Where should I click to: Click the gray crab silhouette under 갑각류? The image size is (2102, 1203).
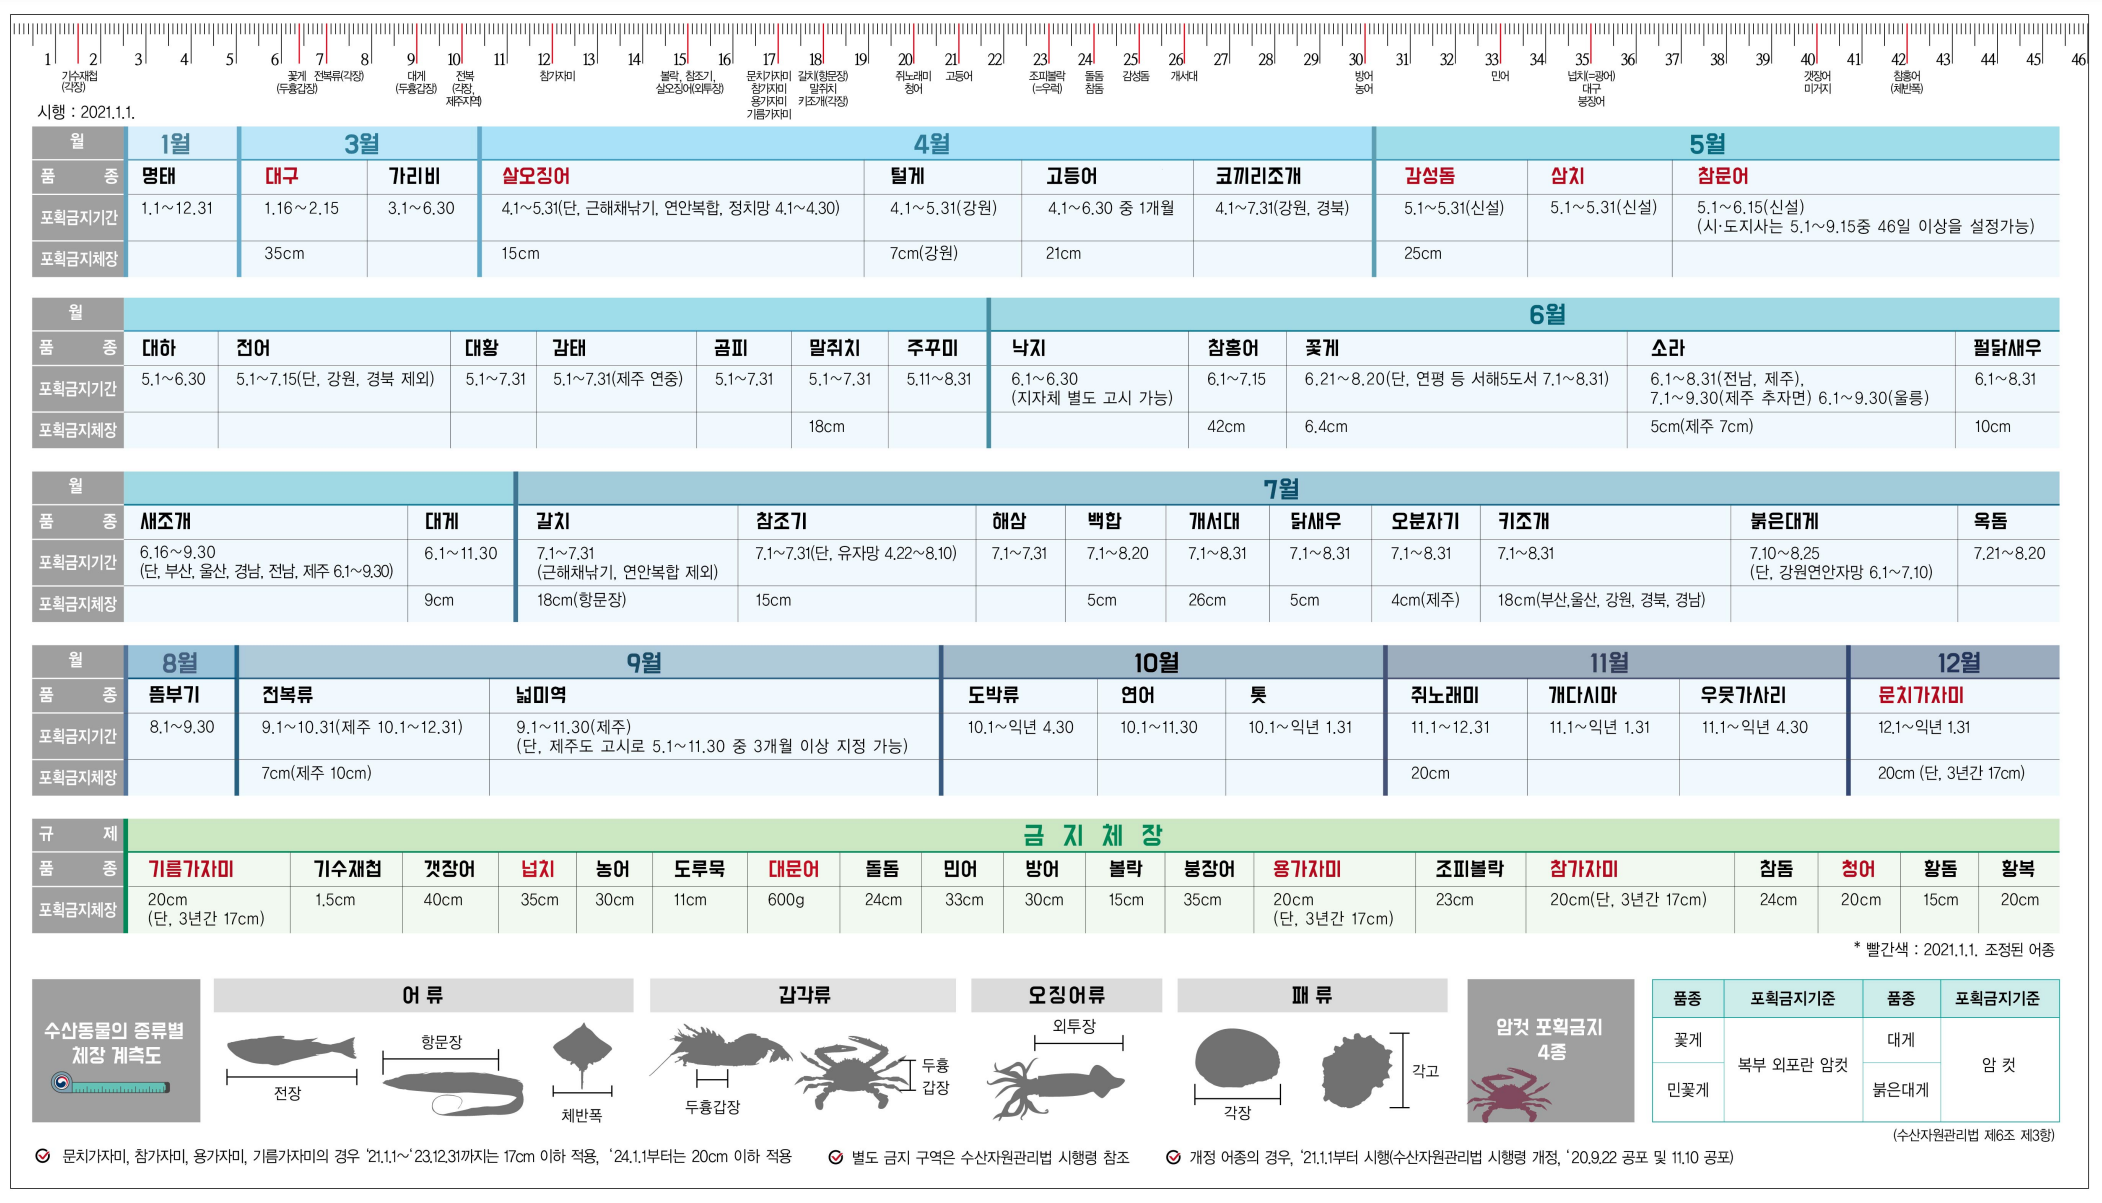[850, 1074]
